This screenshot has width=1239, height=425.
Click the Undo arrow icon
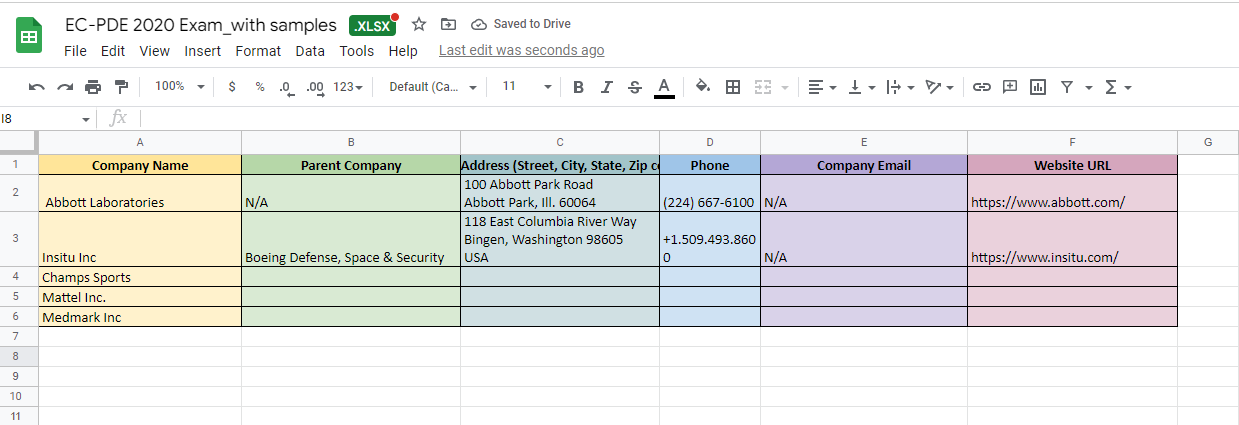pyautogui.click(x=37, y=87)
